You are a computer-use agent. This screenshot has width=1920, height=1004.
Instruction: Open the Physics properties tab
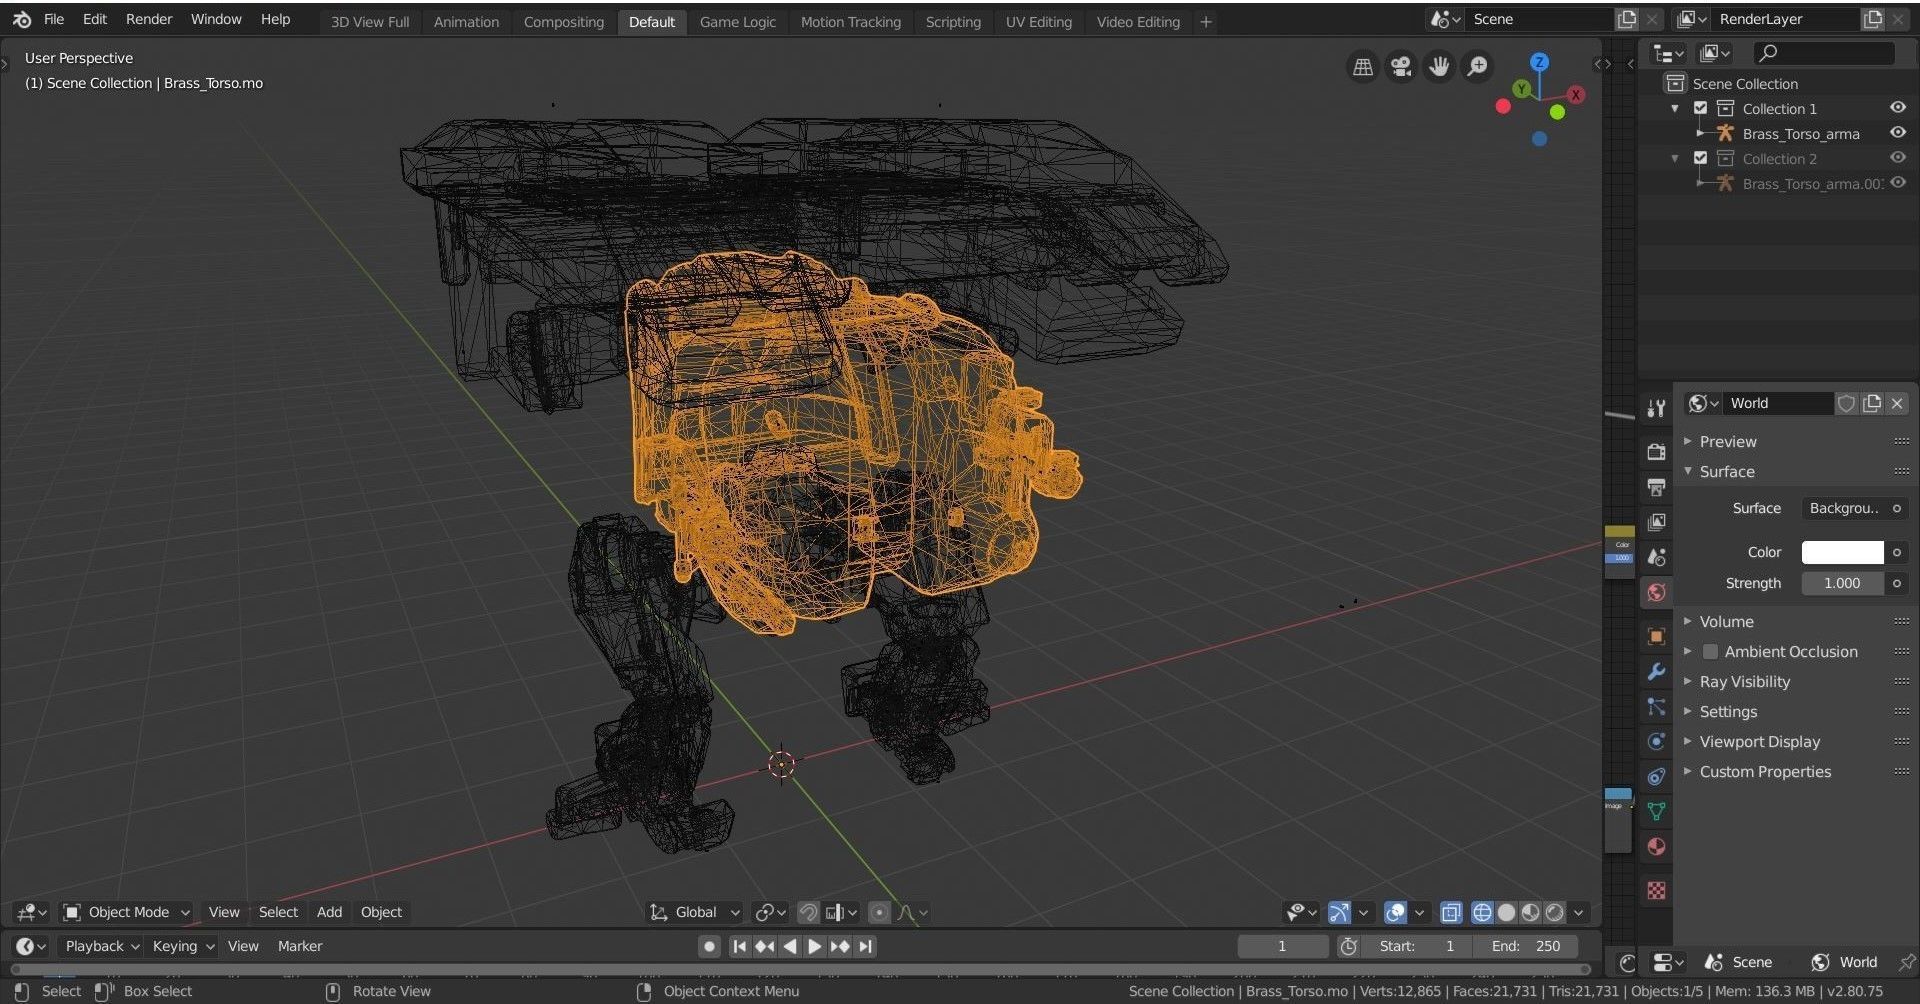pyautogui.click(x=1656, y=741)
